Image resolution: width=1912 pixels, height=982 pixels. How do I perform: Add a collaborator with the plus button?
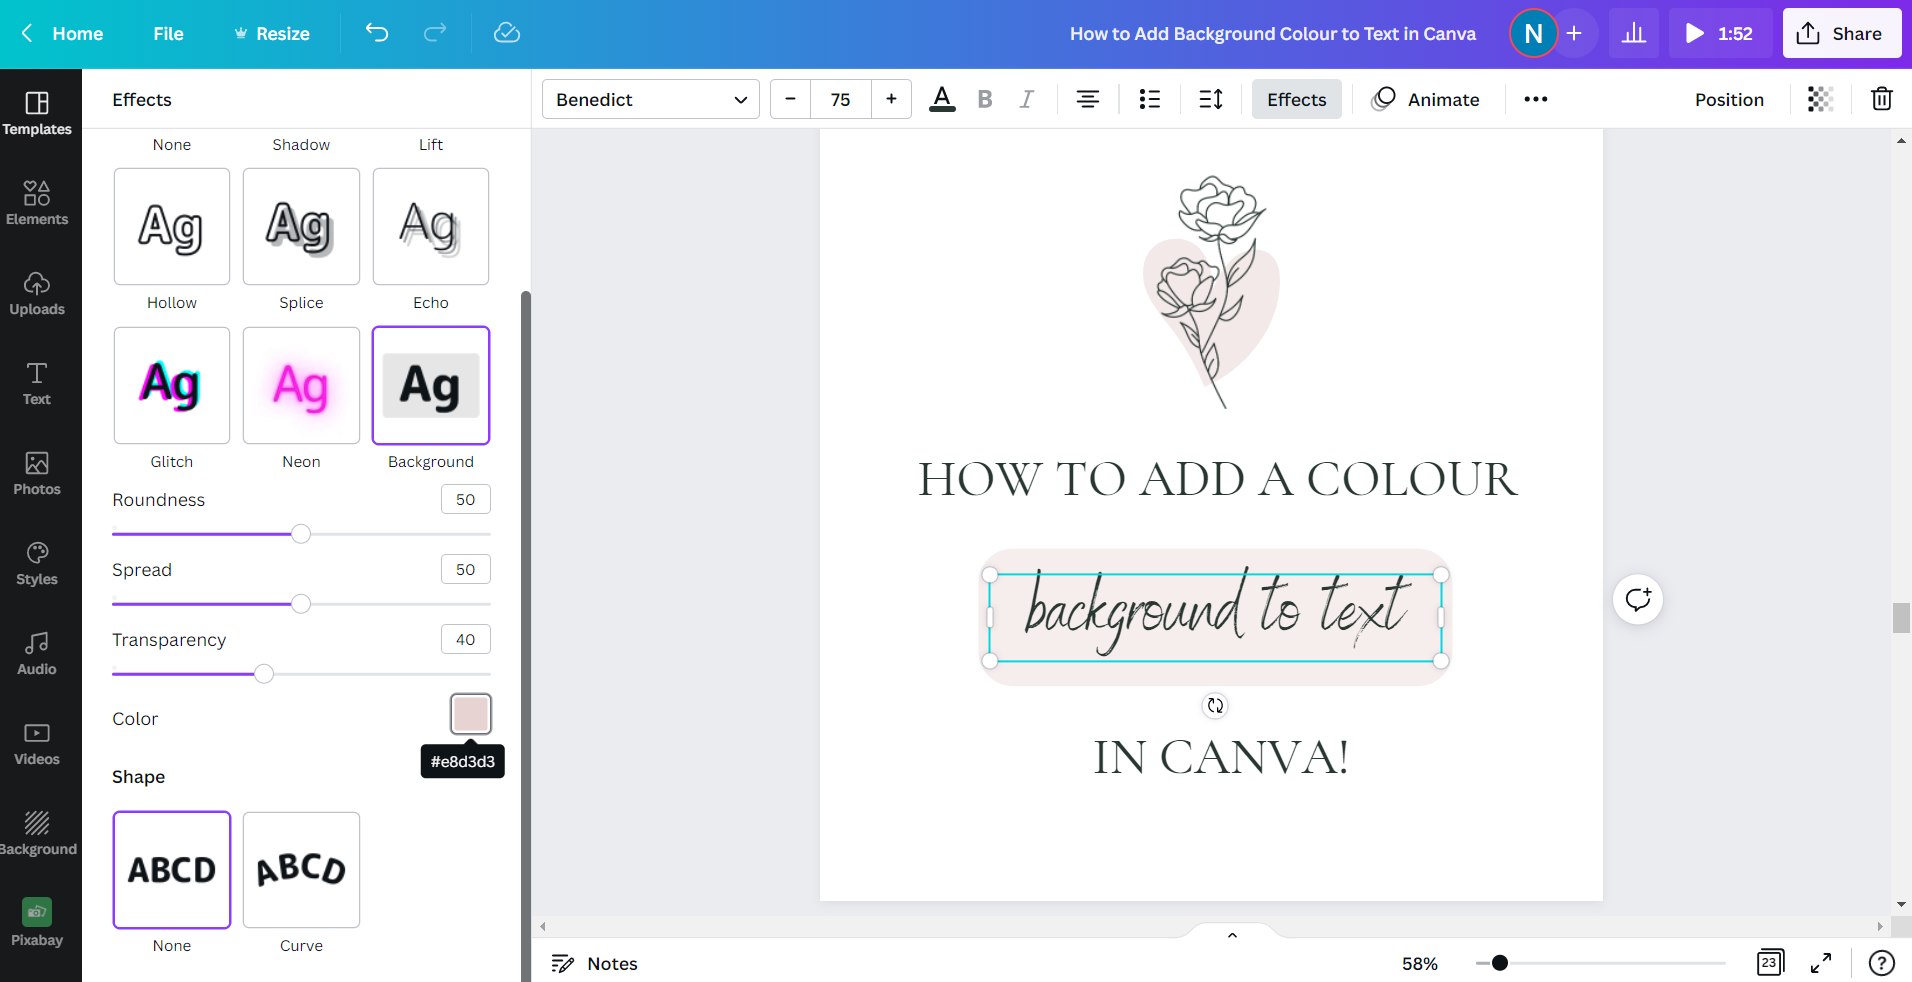coord(1574,33)
